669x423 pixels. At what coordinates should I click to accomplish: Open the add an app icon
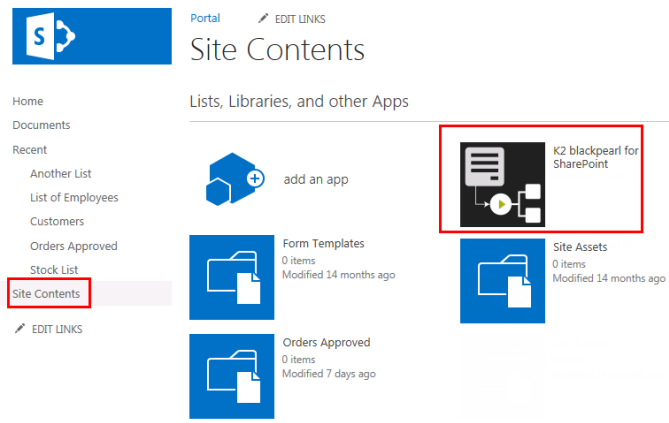coord(235,179)
